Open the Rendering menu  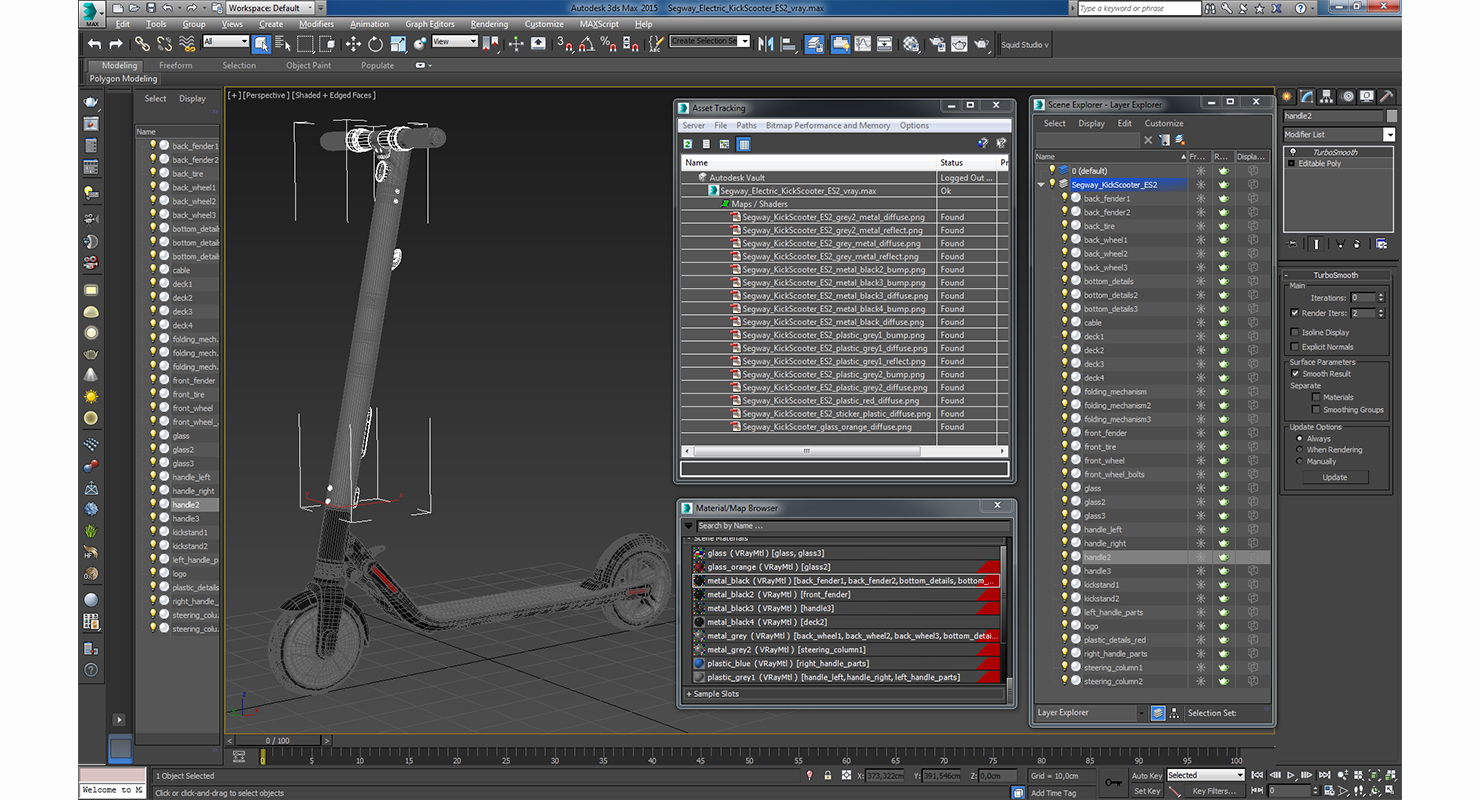click(x=489, y=24)
